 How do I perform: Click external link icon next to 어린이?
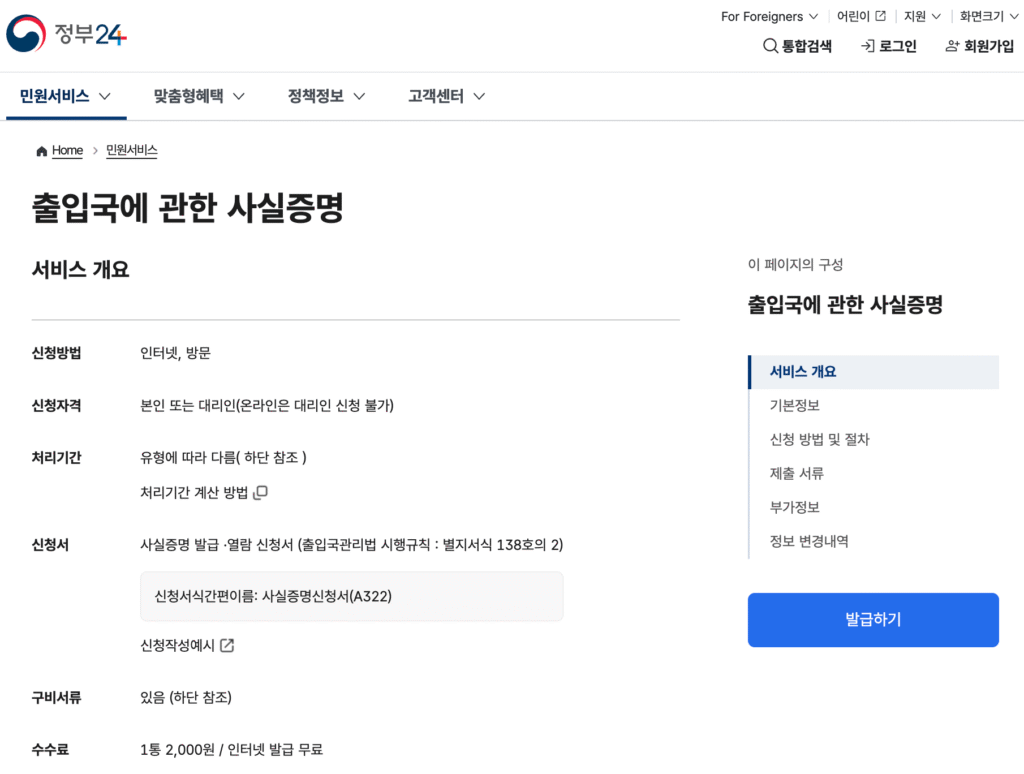[880, 16]
